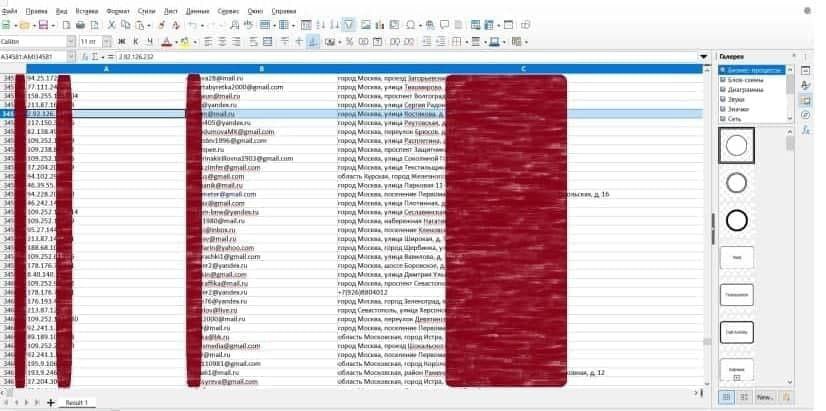Click the Sort ascending icon
Viewport: 826px width, 411px height.
(320, 25)
